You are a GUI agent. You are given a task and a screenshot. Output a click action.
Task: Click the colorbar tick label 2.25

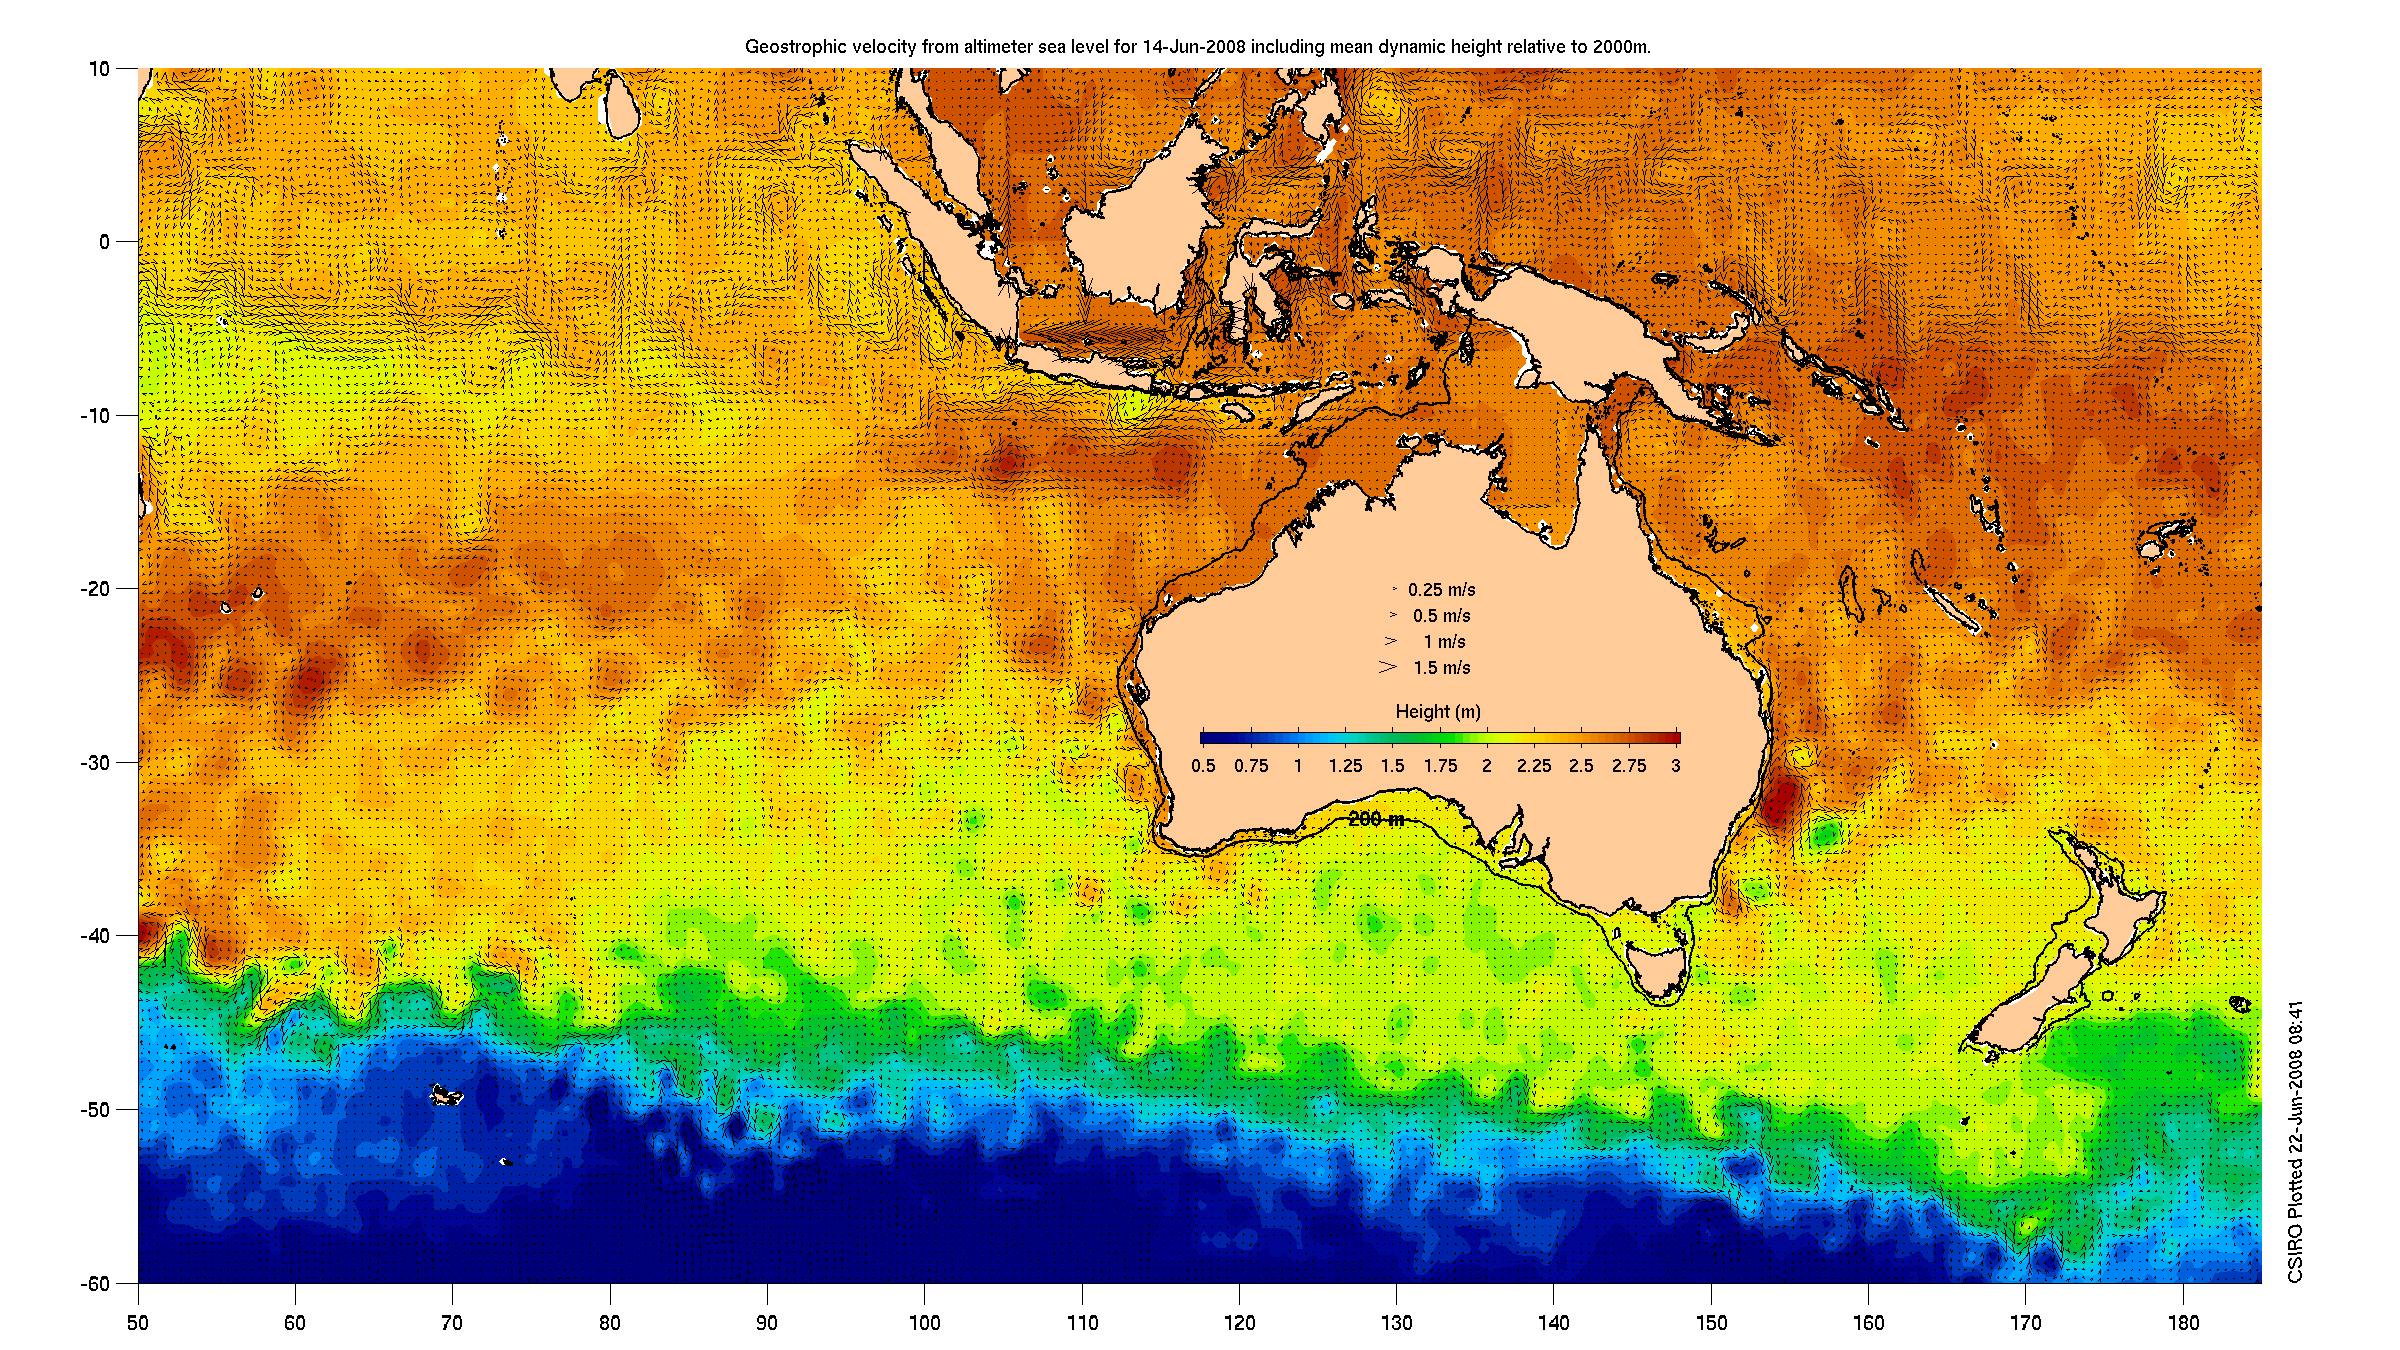coord(1533,766)
